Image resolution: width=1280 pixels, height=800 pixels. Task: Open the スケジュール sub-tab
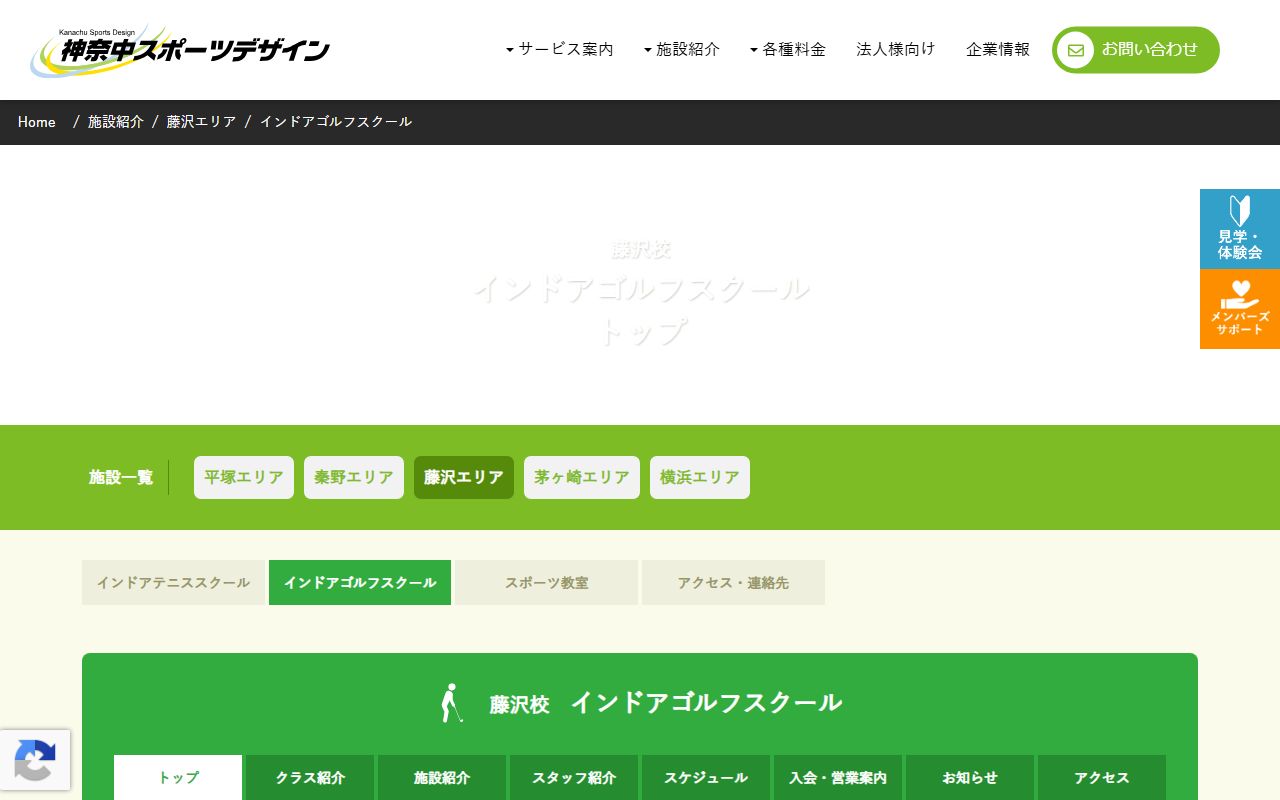(x=706, y=777)
